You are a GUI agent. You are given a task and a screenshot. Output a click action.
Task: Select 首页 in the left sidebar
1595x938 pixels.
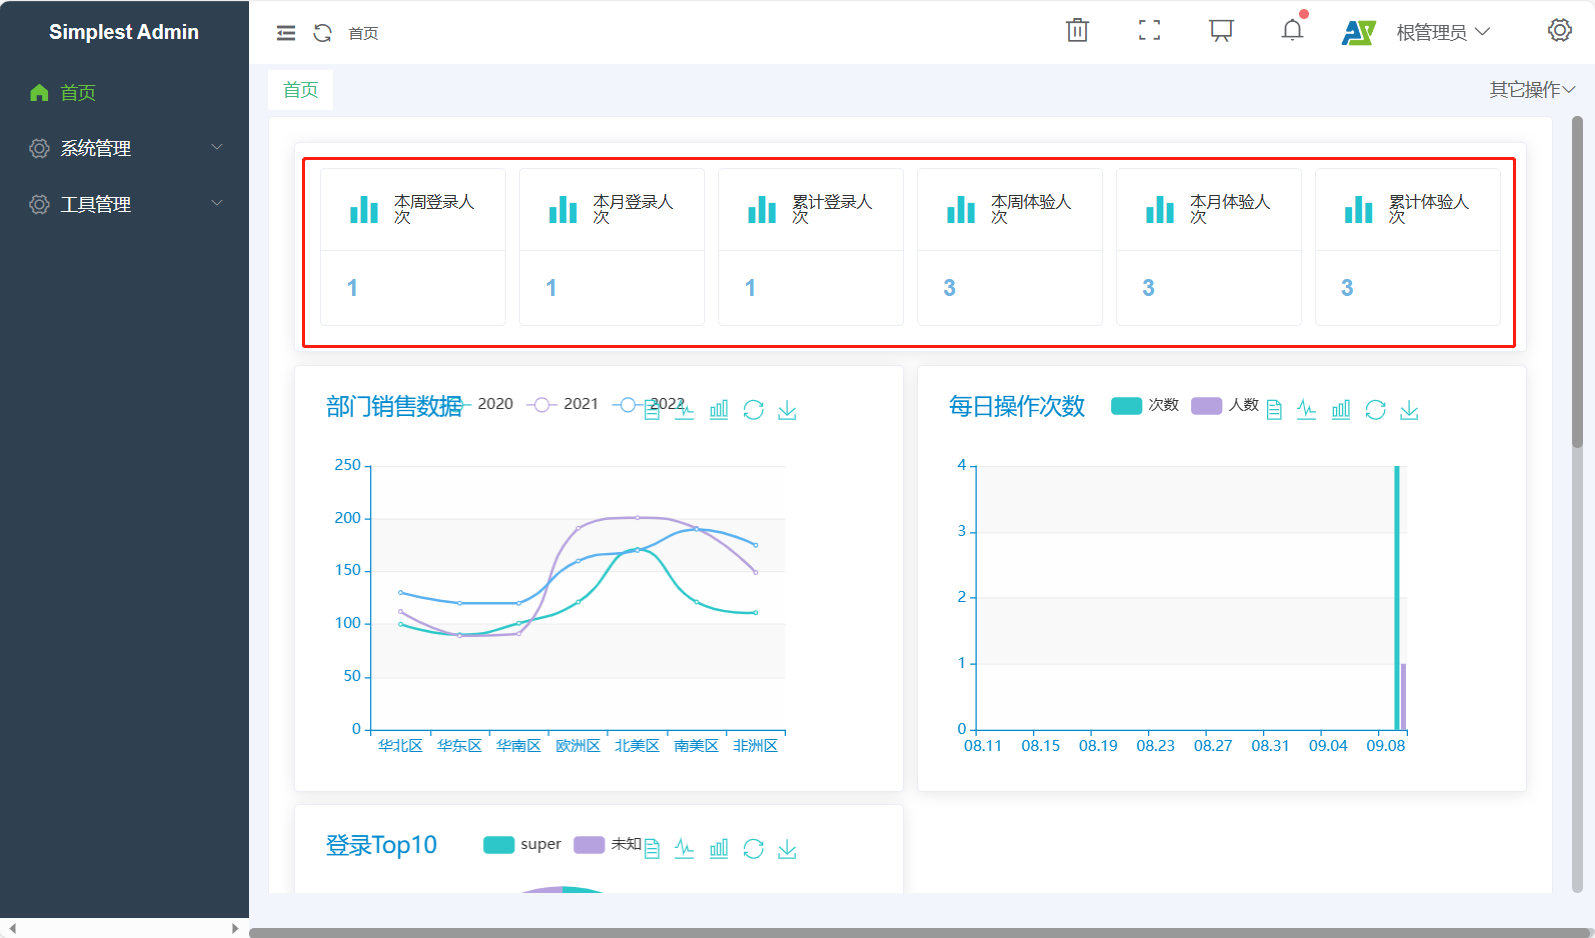[78, 93]
